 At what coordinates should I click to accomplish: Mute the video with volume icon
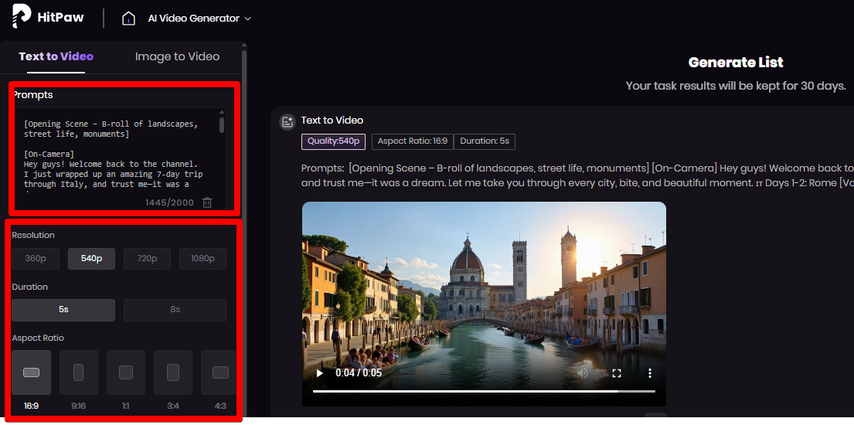click(584, 373)
